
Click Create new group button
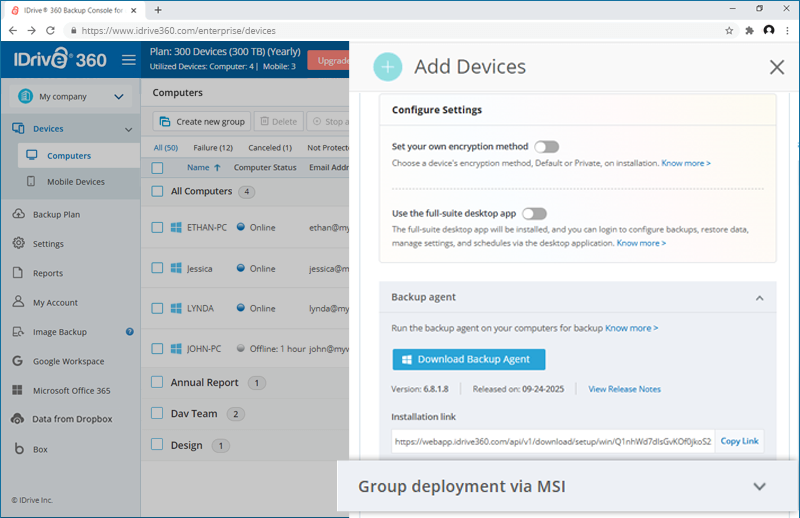(202, 121)
